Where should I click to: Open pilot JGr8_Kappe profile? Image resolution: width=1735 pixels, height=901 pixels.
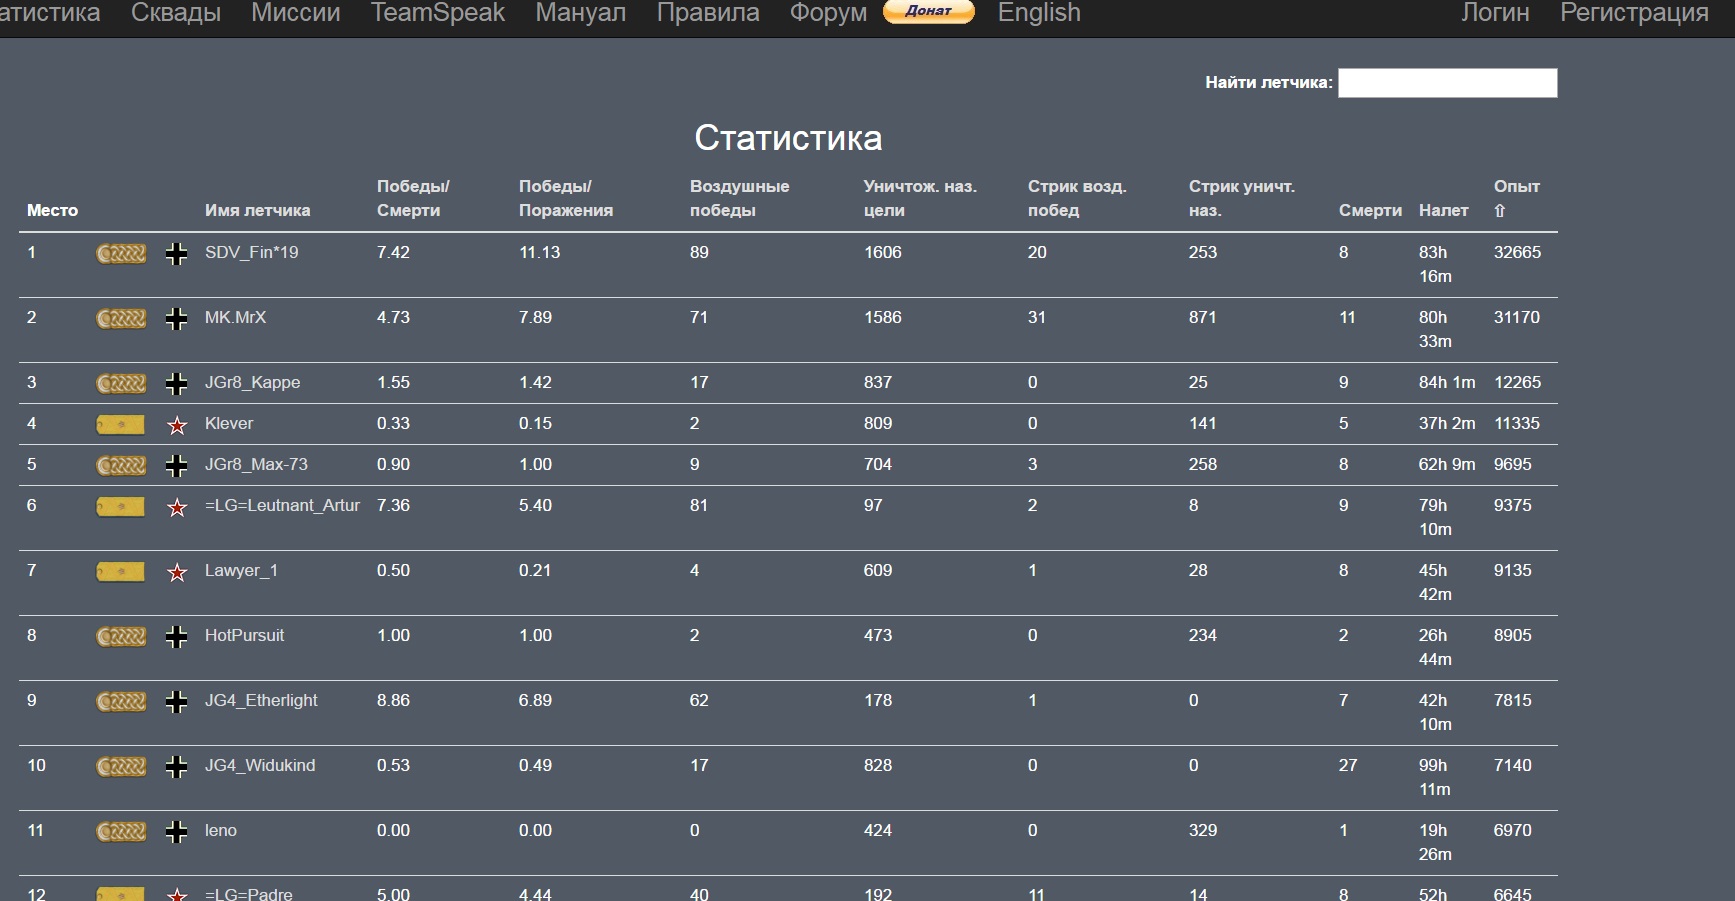[x=253, y=383]
